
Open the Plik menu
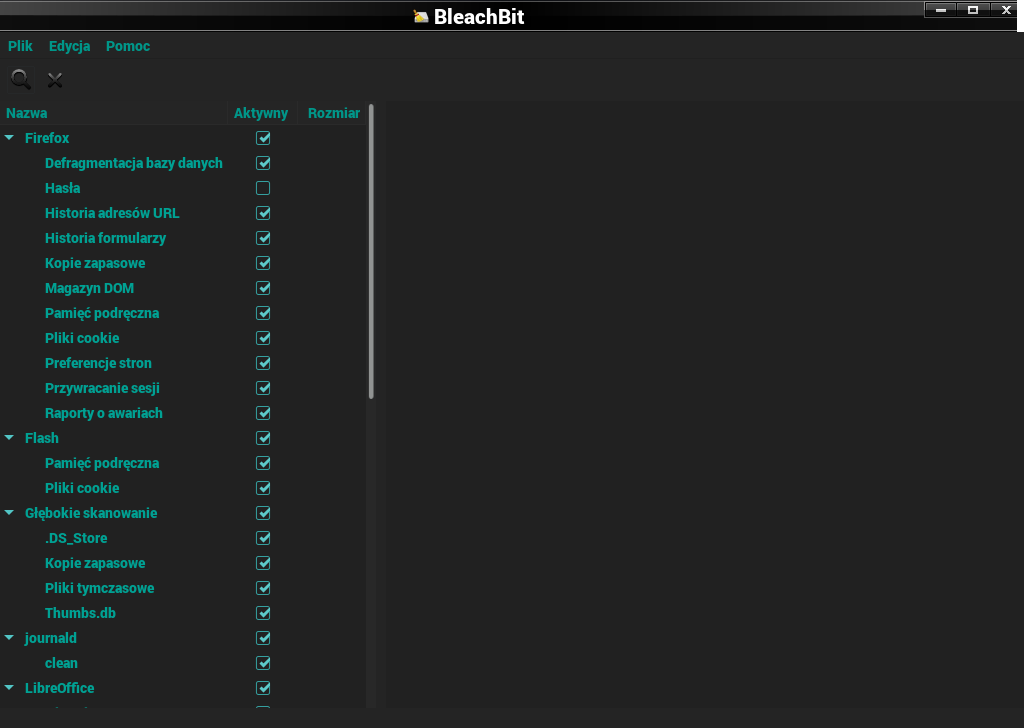tap(20, 46)
